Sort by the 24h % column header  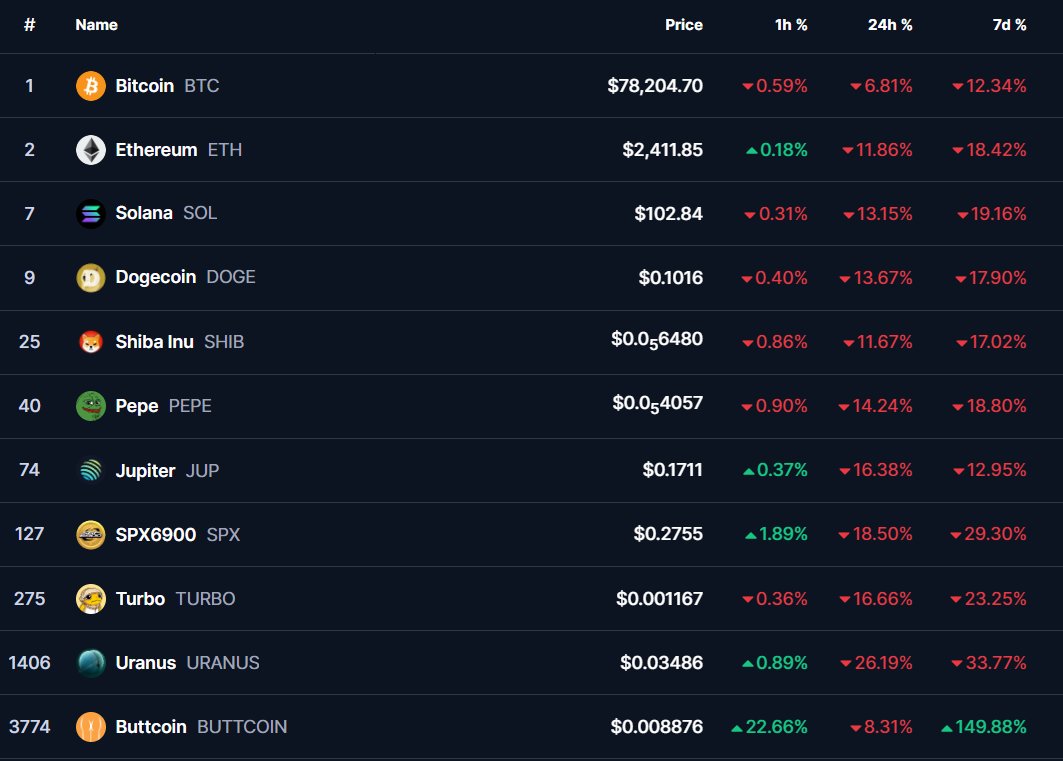(x=890, y=25)
